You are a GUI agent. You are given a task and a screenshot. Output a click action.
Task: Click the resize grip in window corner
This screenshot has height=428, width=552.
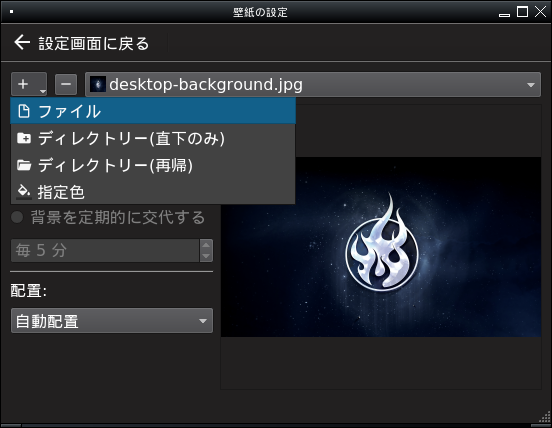(545, 417)
